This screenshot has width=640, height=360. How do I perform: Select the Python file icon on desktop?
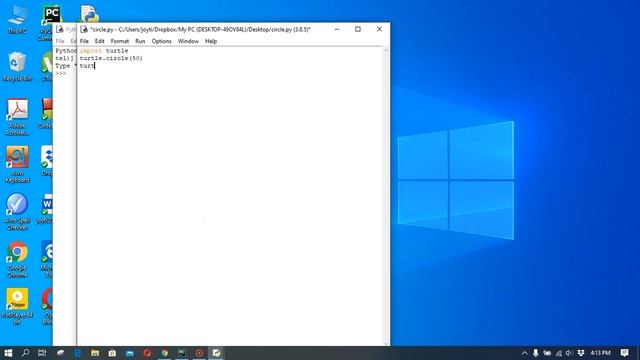pos(89,13)
